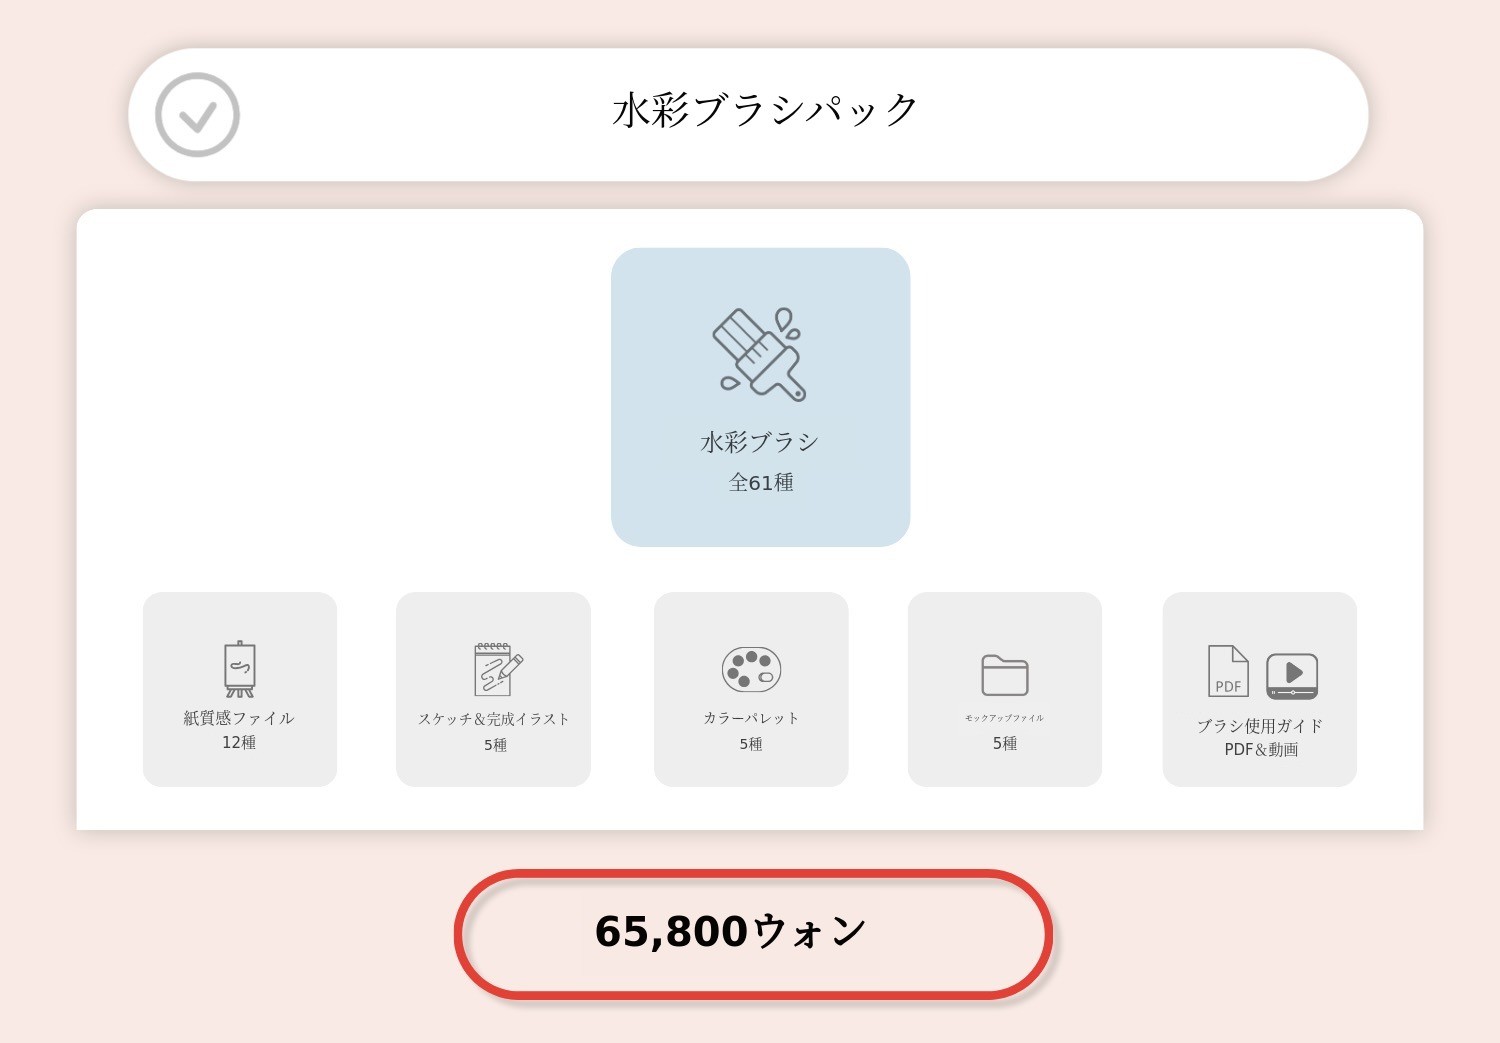1500x1043 pixels.
Task: Click the PDF document icon
Action: coord(1228,671)
